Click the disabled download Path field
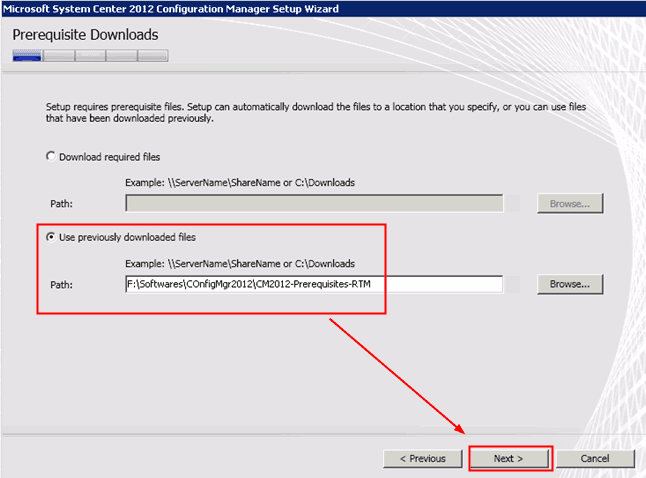The image size is (646, 478). [314, 203]
